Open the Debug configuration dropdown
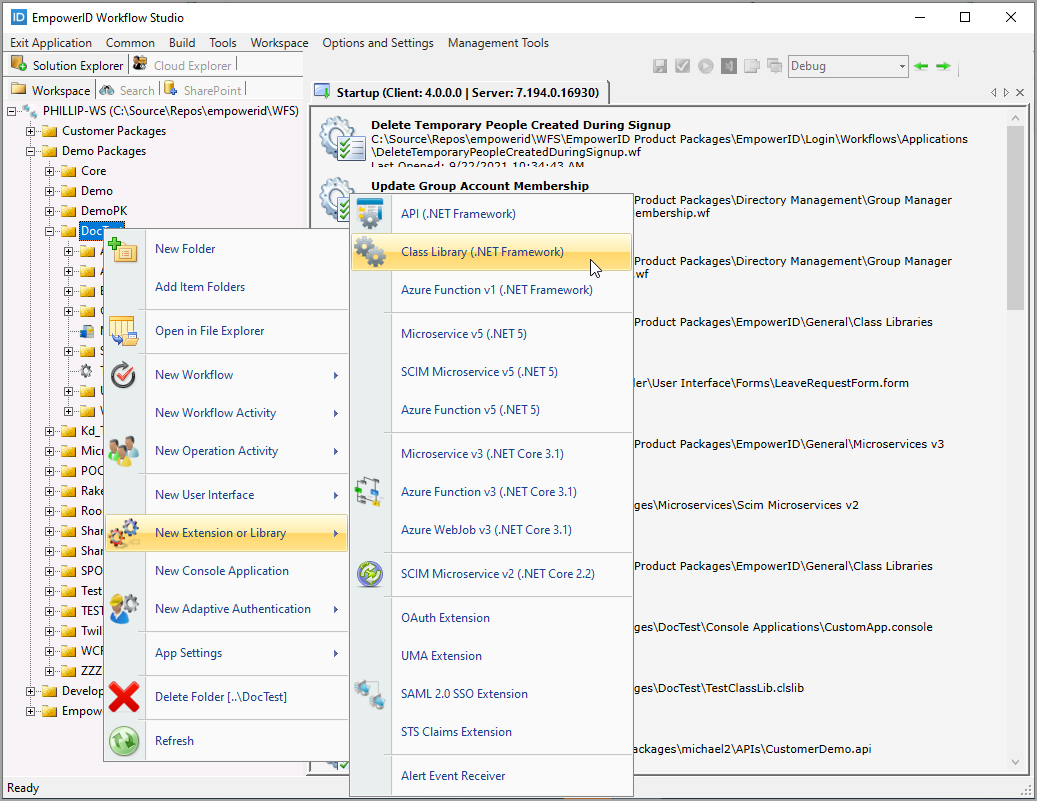 click(901, 66)
